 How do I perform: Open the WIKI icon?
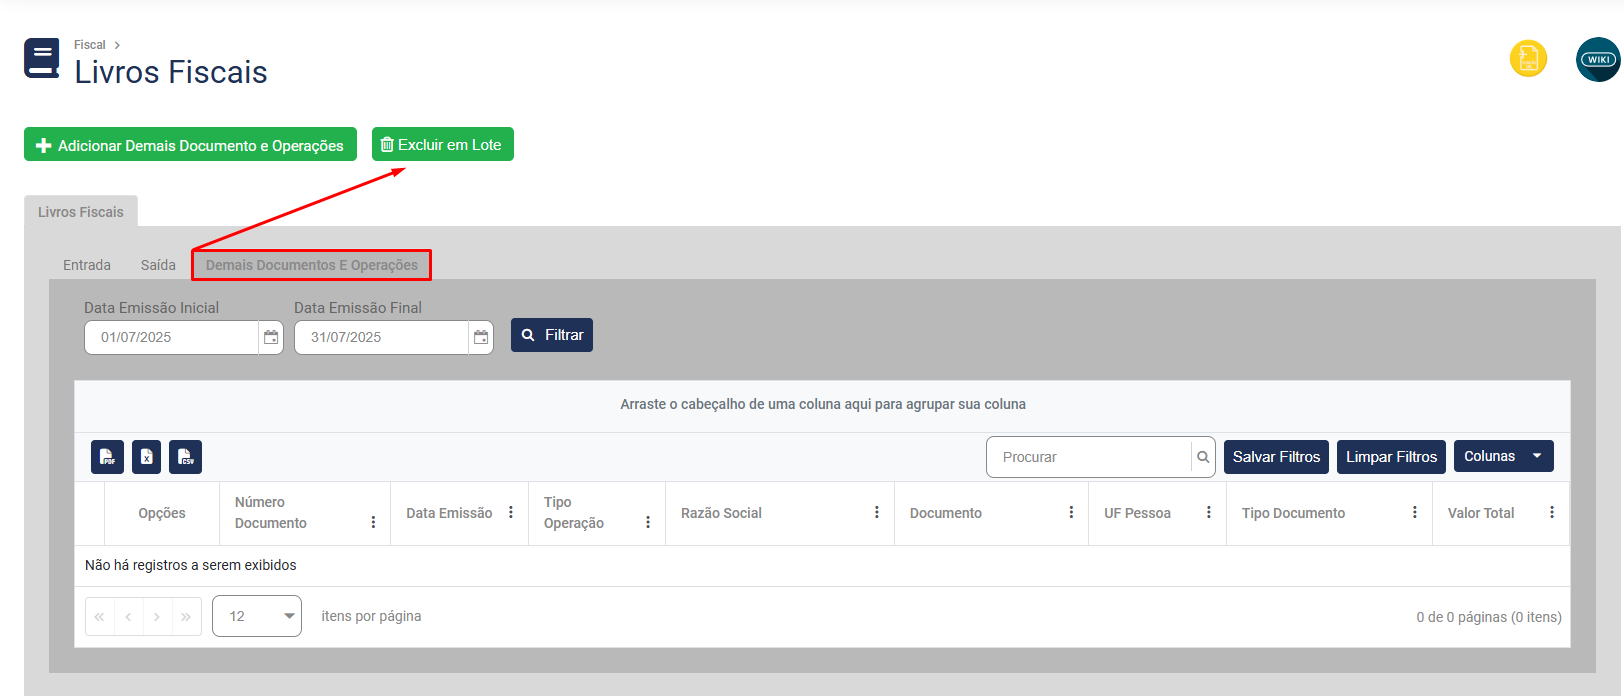click(x=1598, y=59)
